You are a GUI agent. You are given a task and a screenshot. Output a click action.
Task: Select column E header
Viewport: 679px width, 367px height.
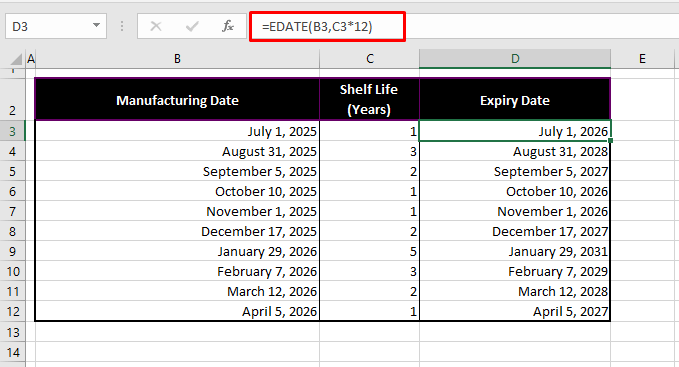642,59
